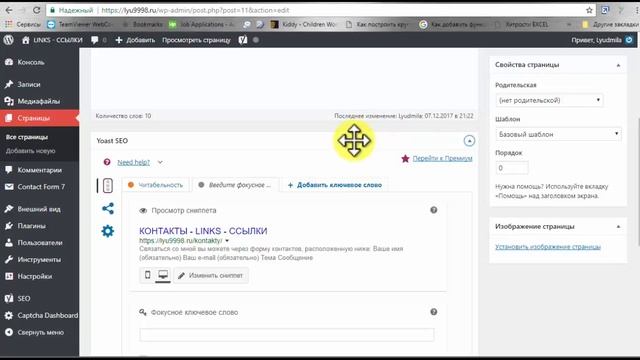The image size is (640, 360).
Task: Open the LINKS - ССЫЛКИ site home
Action: (52, 40)
